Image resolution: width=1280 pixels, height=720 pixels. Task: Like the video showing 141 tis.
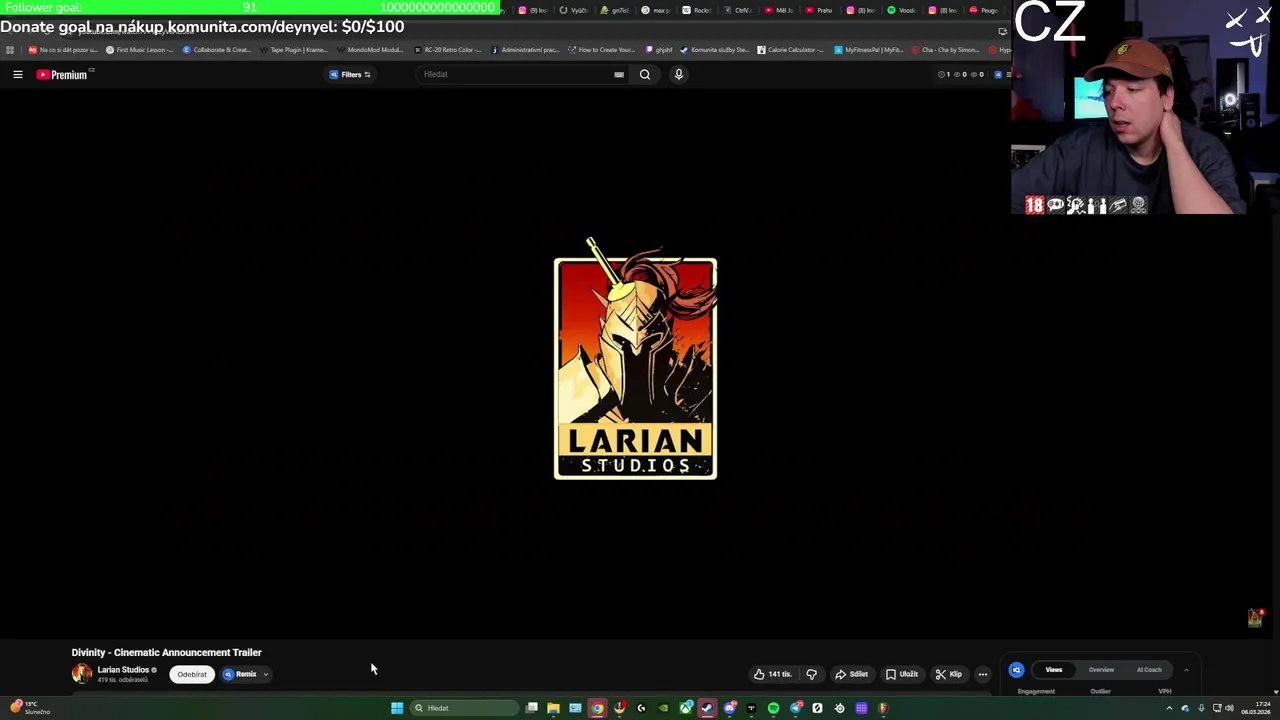point(773,674)
